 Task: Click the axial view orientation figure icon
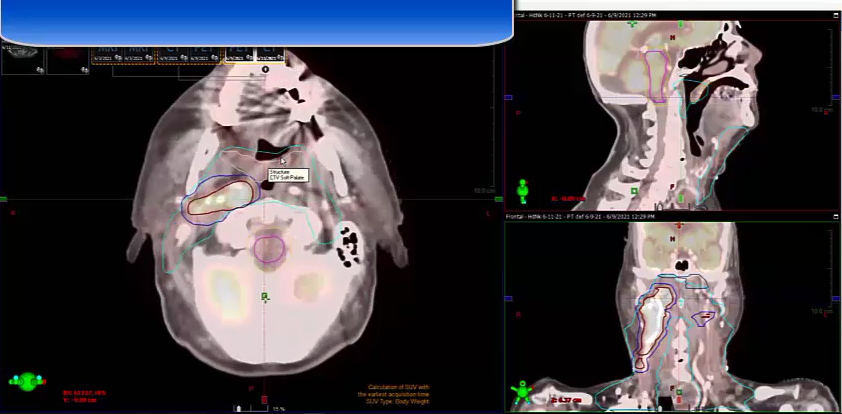pyautogui.click(x=28, y=381)
